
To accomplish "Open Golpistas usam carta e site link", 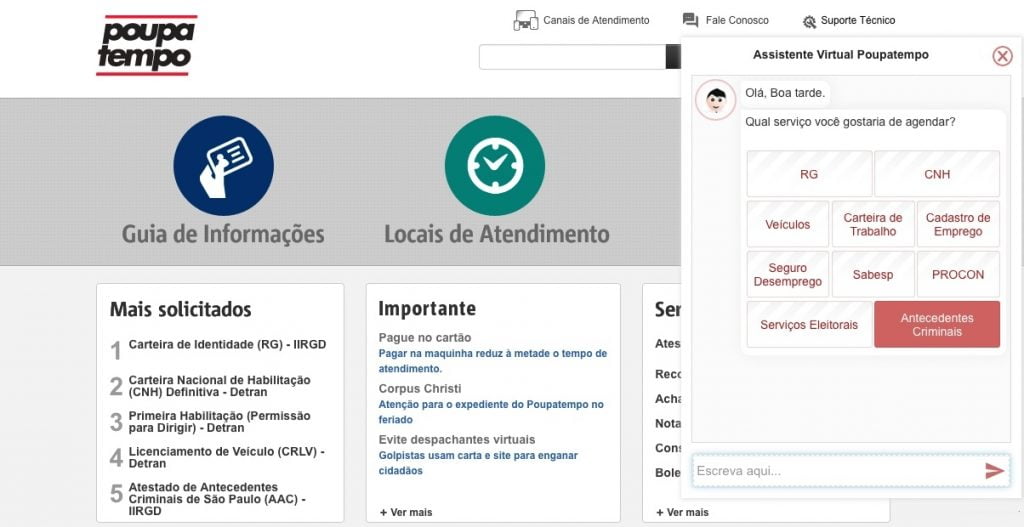I will (478, 463).
